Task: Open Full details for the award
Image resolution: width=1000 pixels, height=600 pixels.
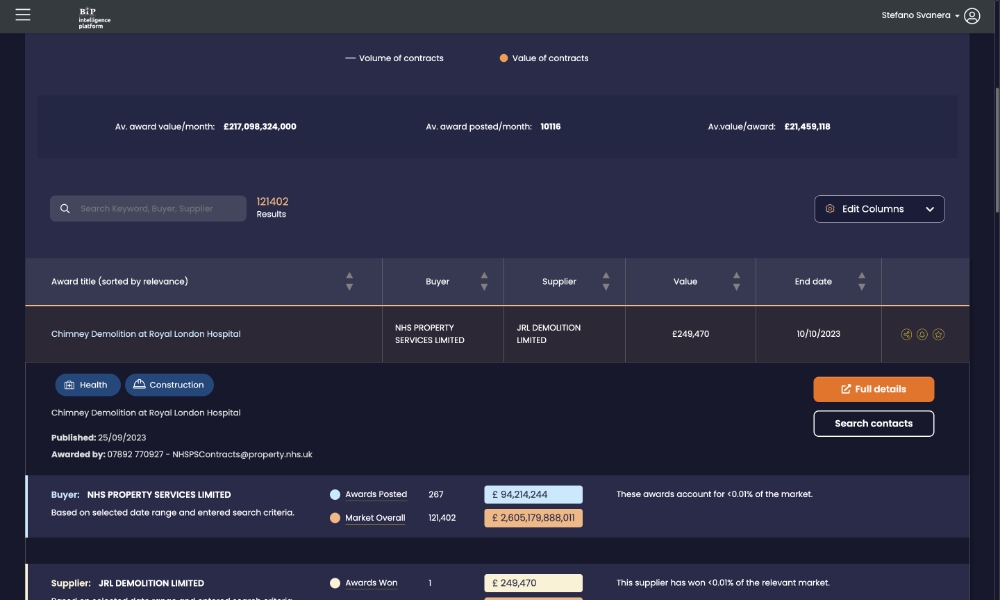Action: 873,389
